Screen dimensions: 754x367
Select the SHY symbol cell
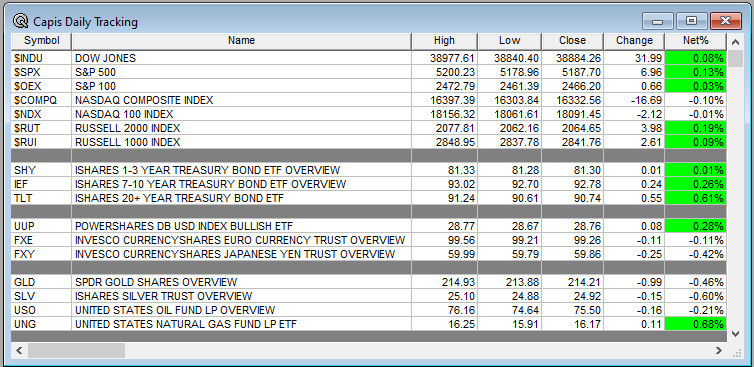(x=41, y=170)
